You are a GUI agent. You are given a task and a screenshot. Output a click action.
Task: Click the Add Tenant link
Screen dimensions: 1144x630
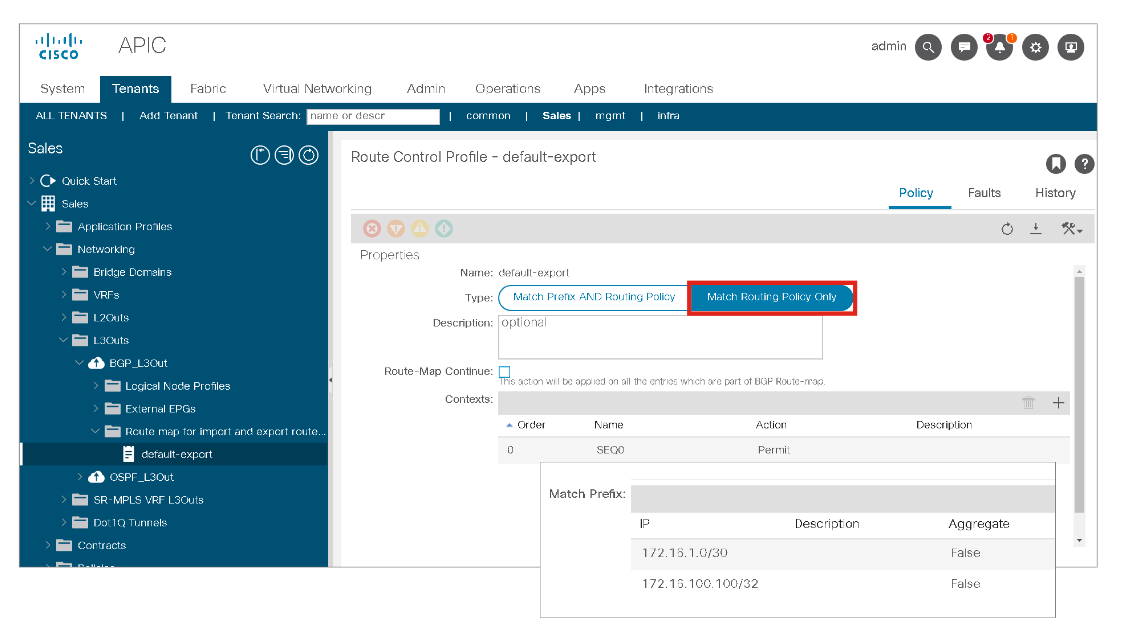pos(168,116)
